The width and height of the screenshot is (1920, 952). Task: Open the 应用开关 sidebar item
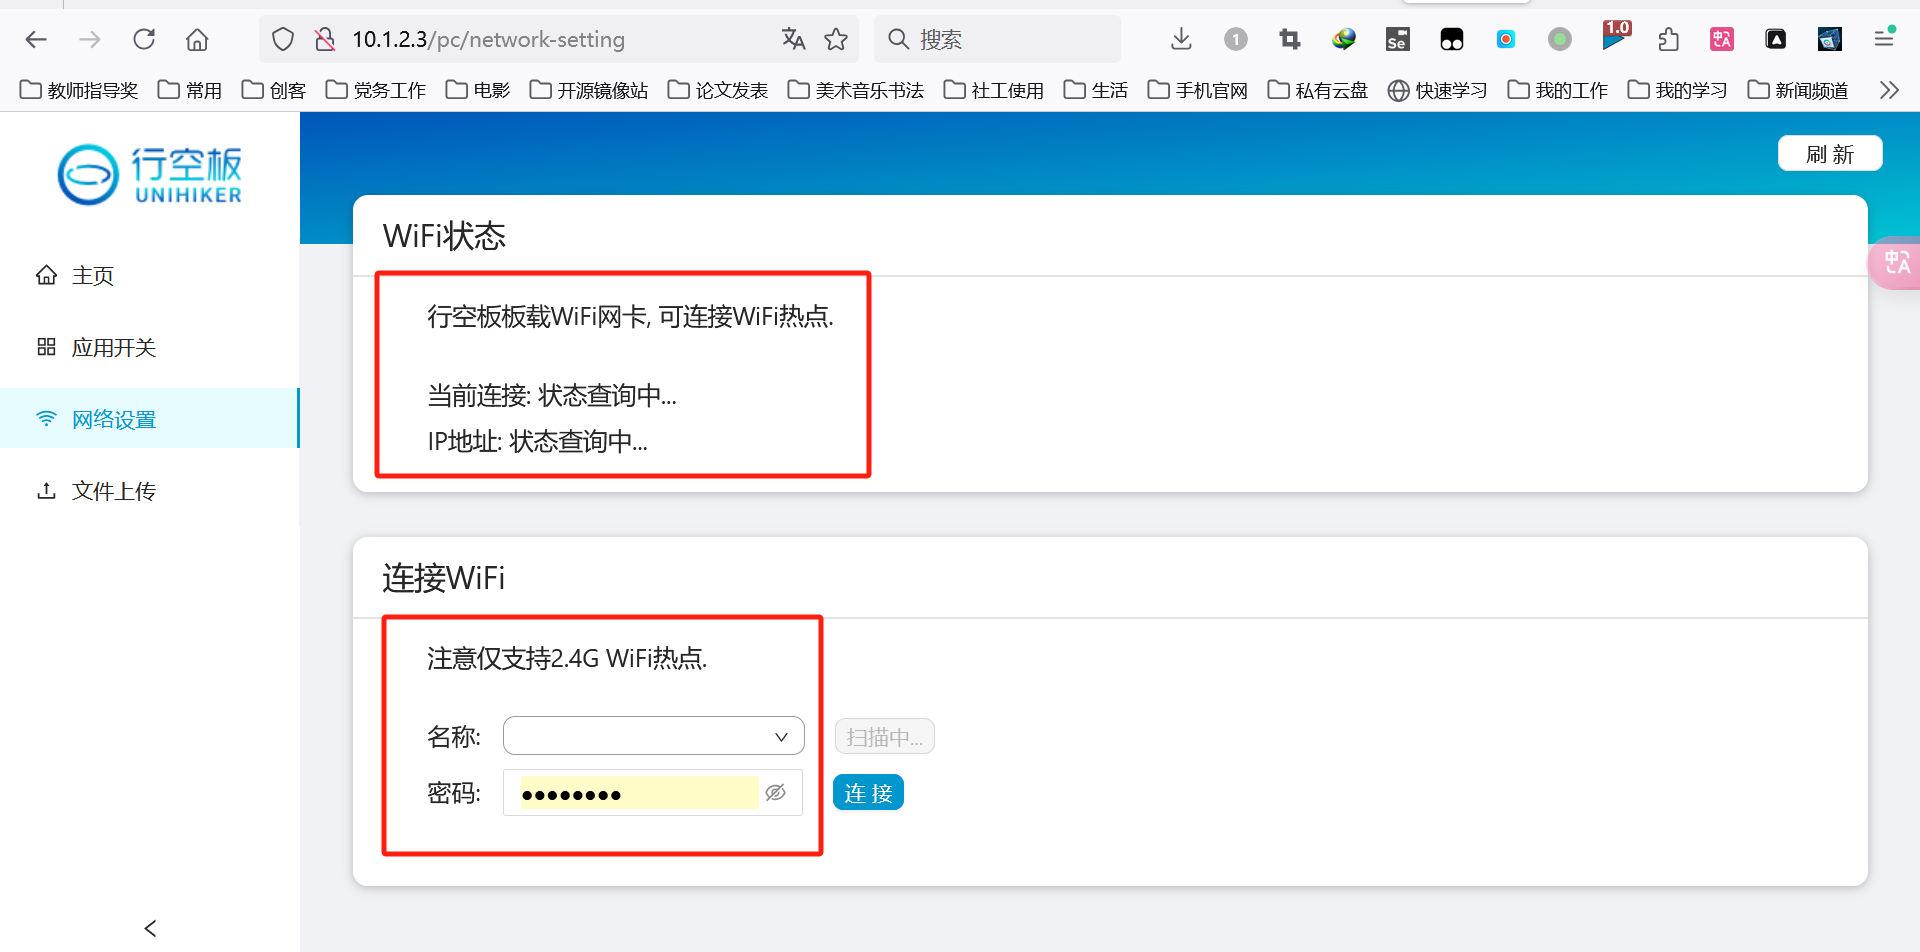click(150, 347)
